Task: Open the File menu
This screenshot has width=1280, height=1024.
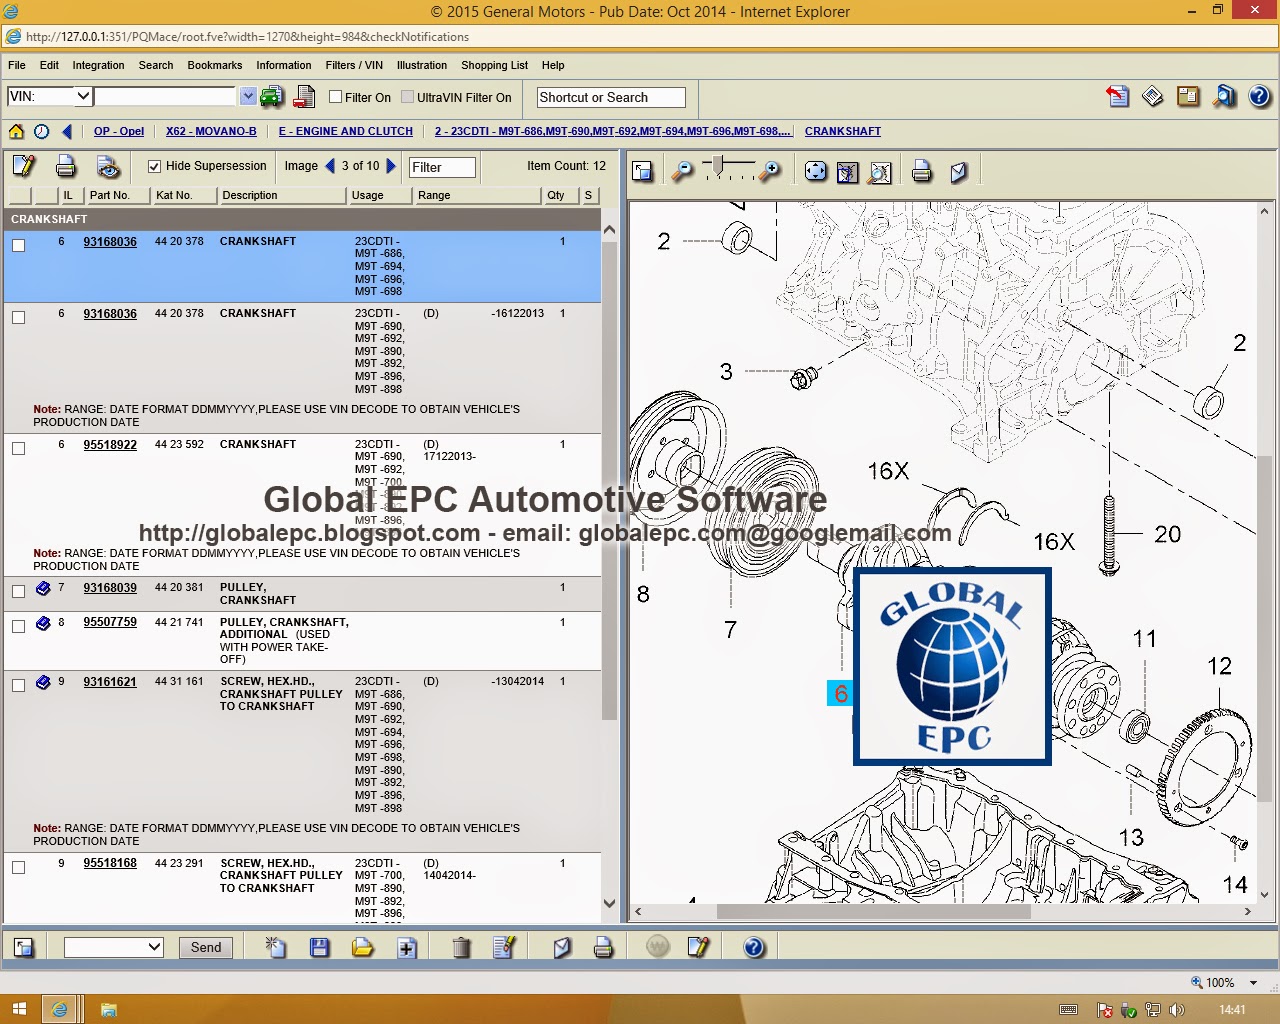Action: pos(17,65)
